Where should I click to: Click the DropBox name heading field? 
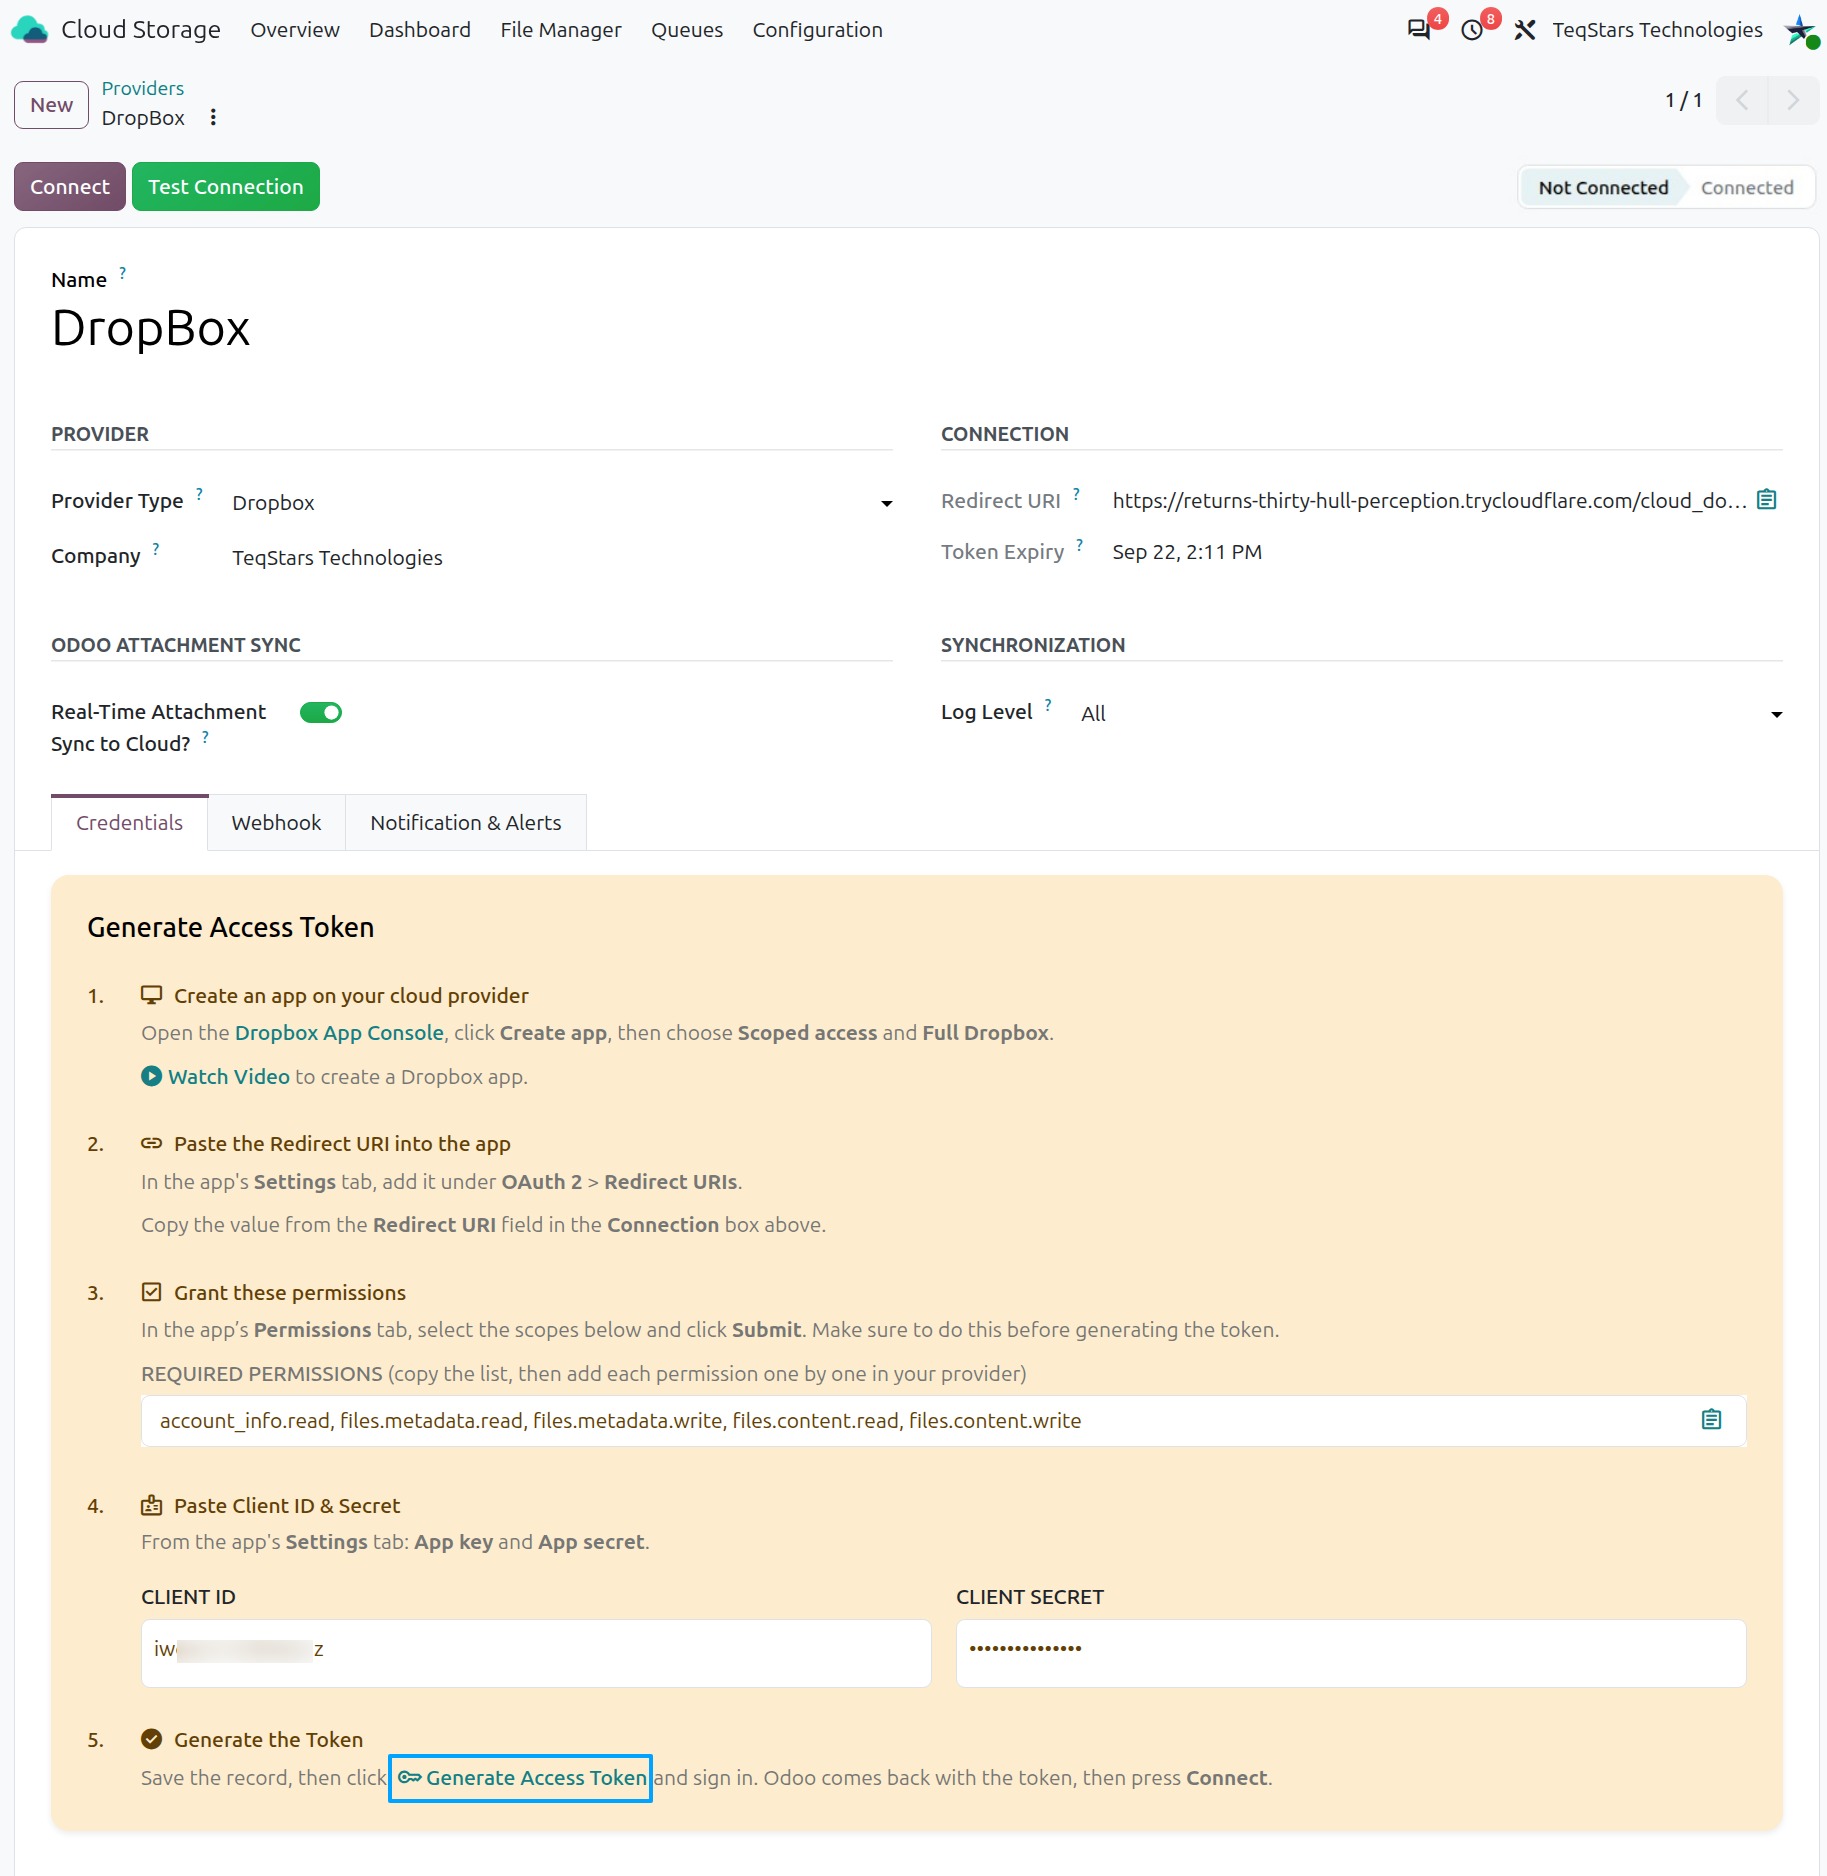pyautogui.click(x=151, y=328)
